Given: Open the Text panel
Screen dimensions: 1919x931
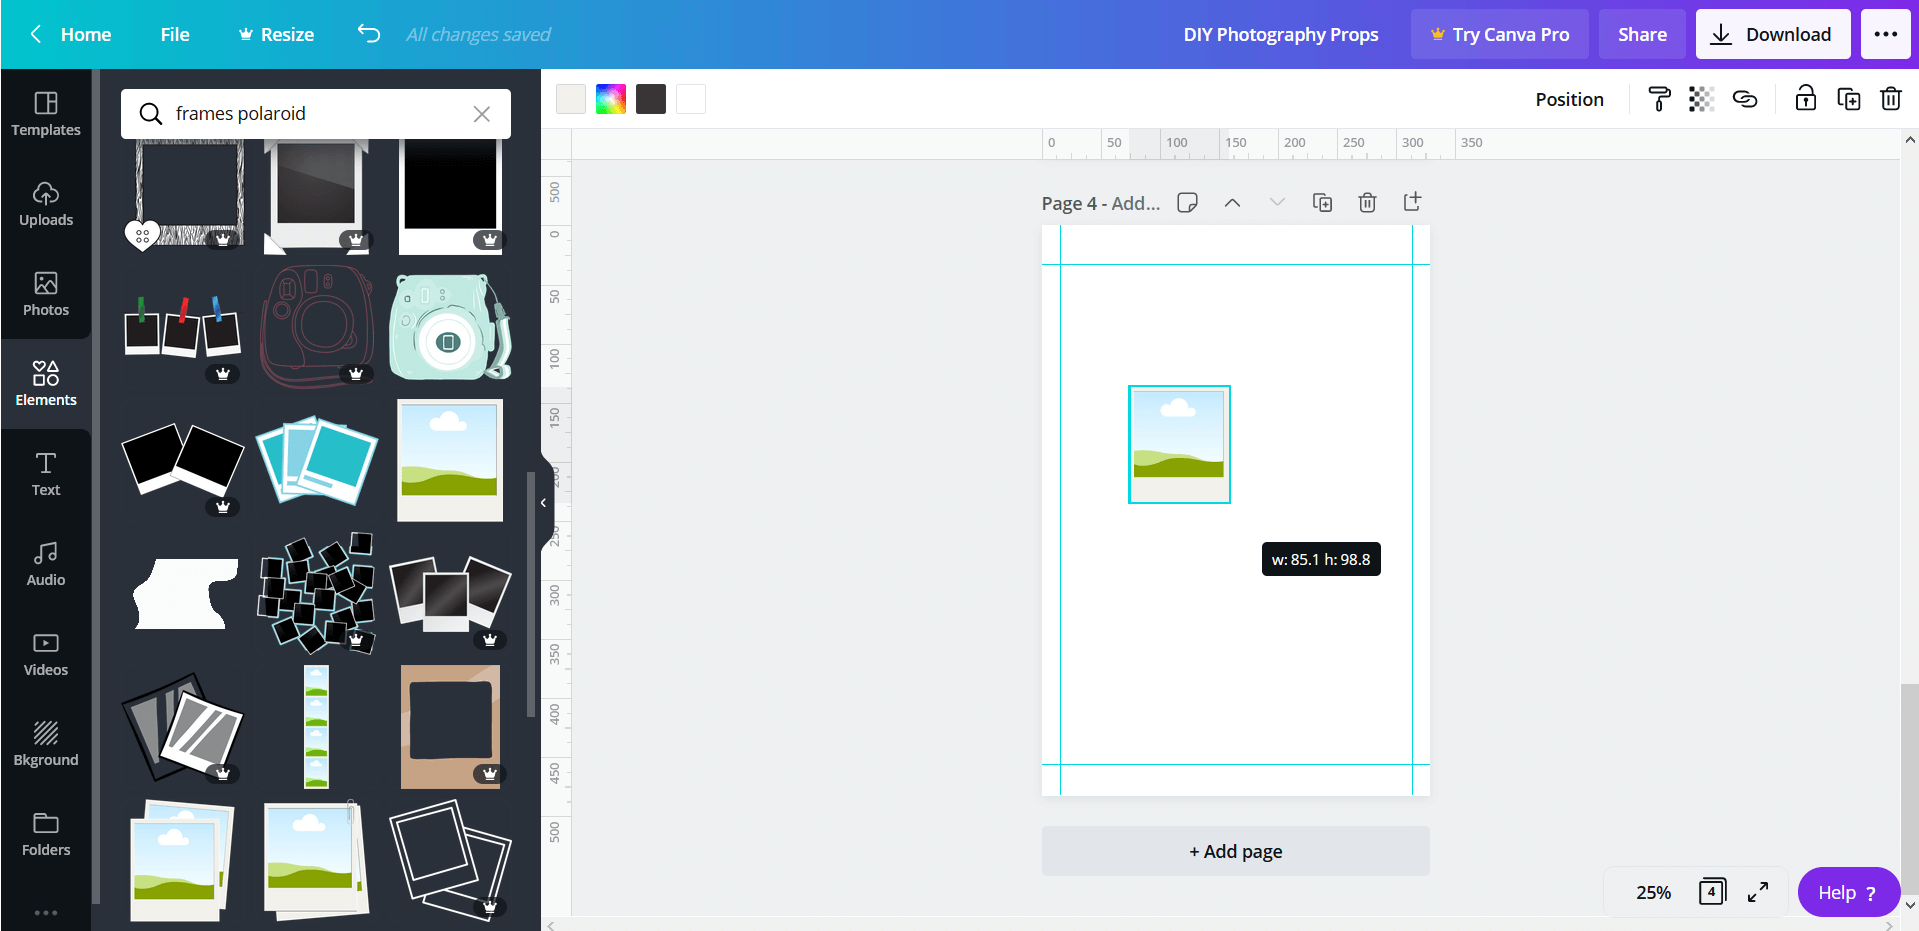Looking at the screenshot, I should point(46,473).
